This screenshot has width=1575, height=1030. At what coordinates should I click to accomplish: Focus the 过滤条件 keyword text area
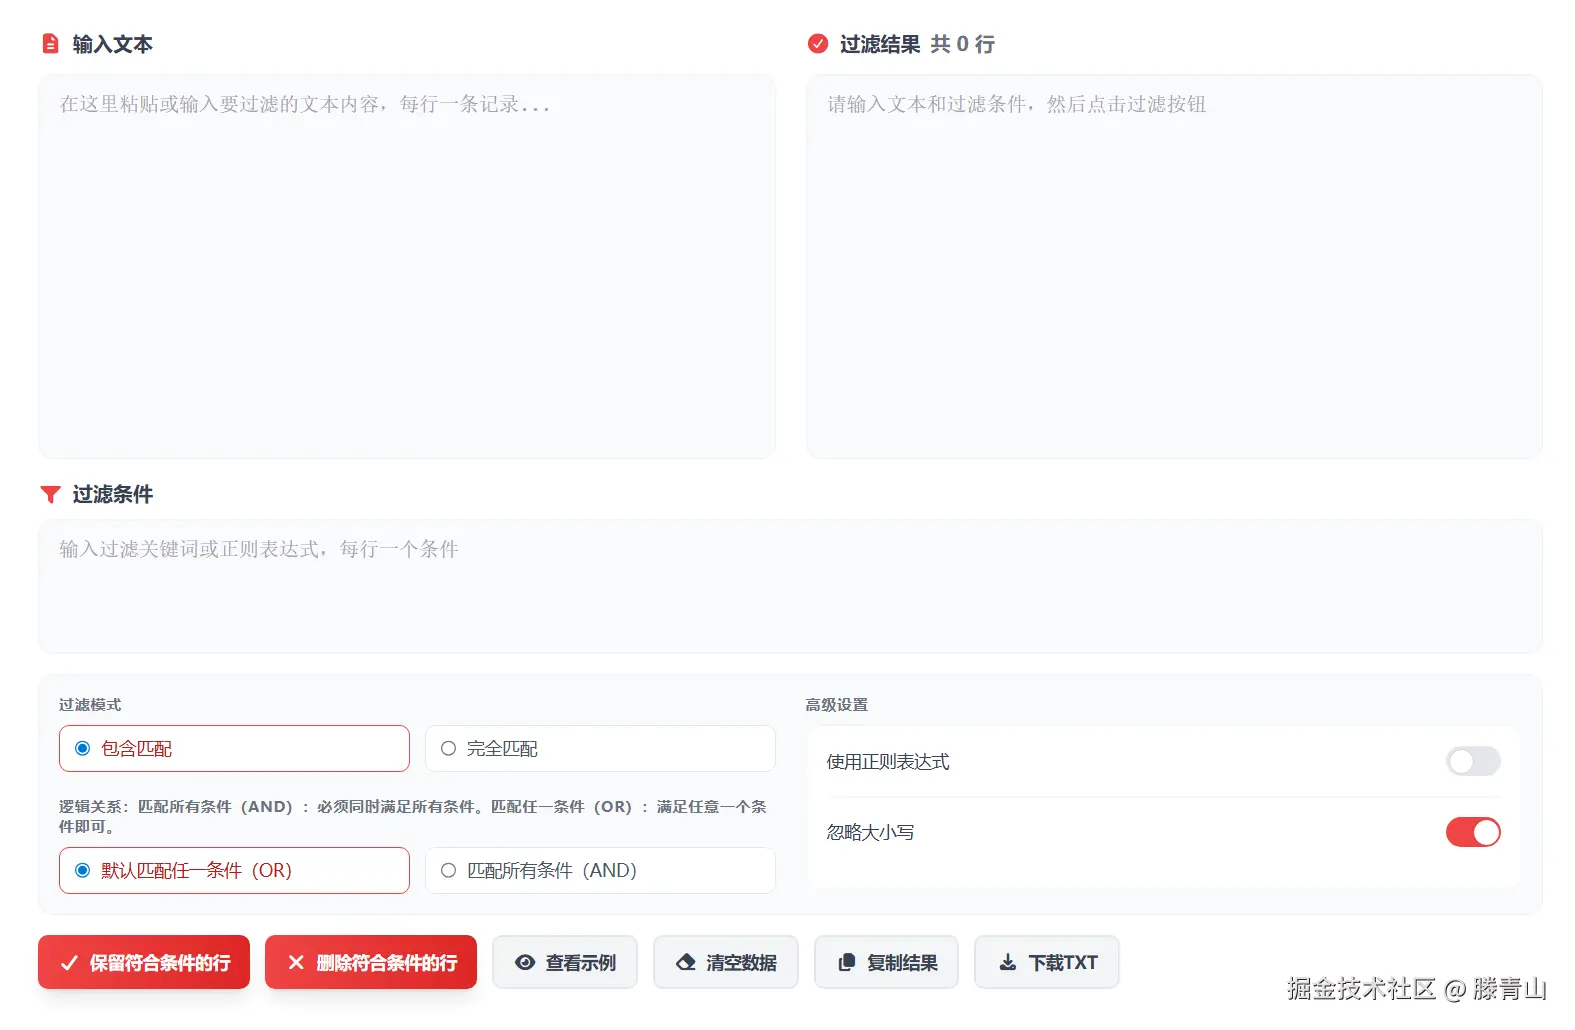coord(790,586)
